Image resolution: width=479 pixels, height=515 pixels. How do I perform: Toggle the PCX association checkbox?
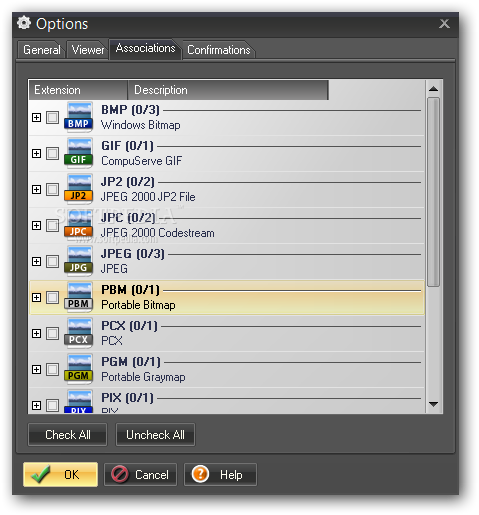pos(52,333)
